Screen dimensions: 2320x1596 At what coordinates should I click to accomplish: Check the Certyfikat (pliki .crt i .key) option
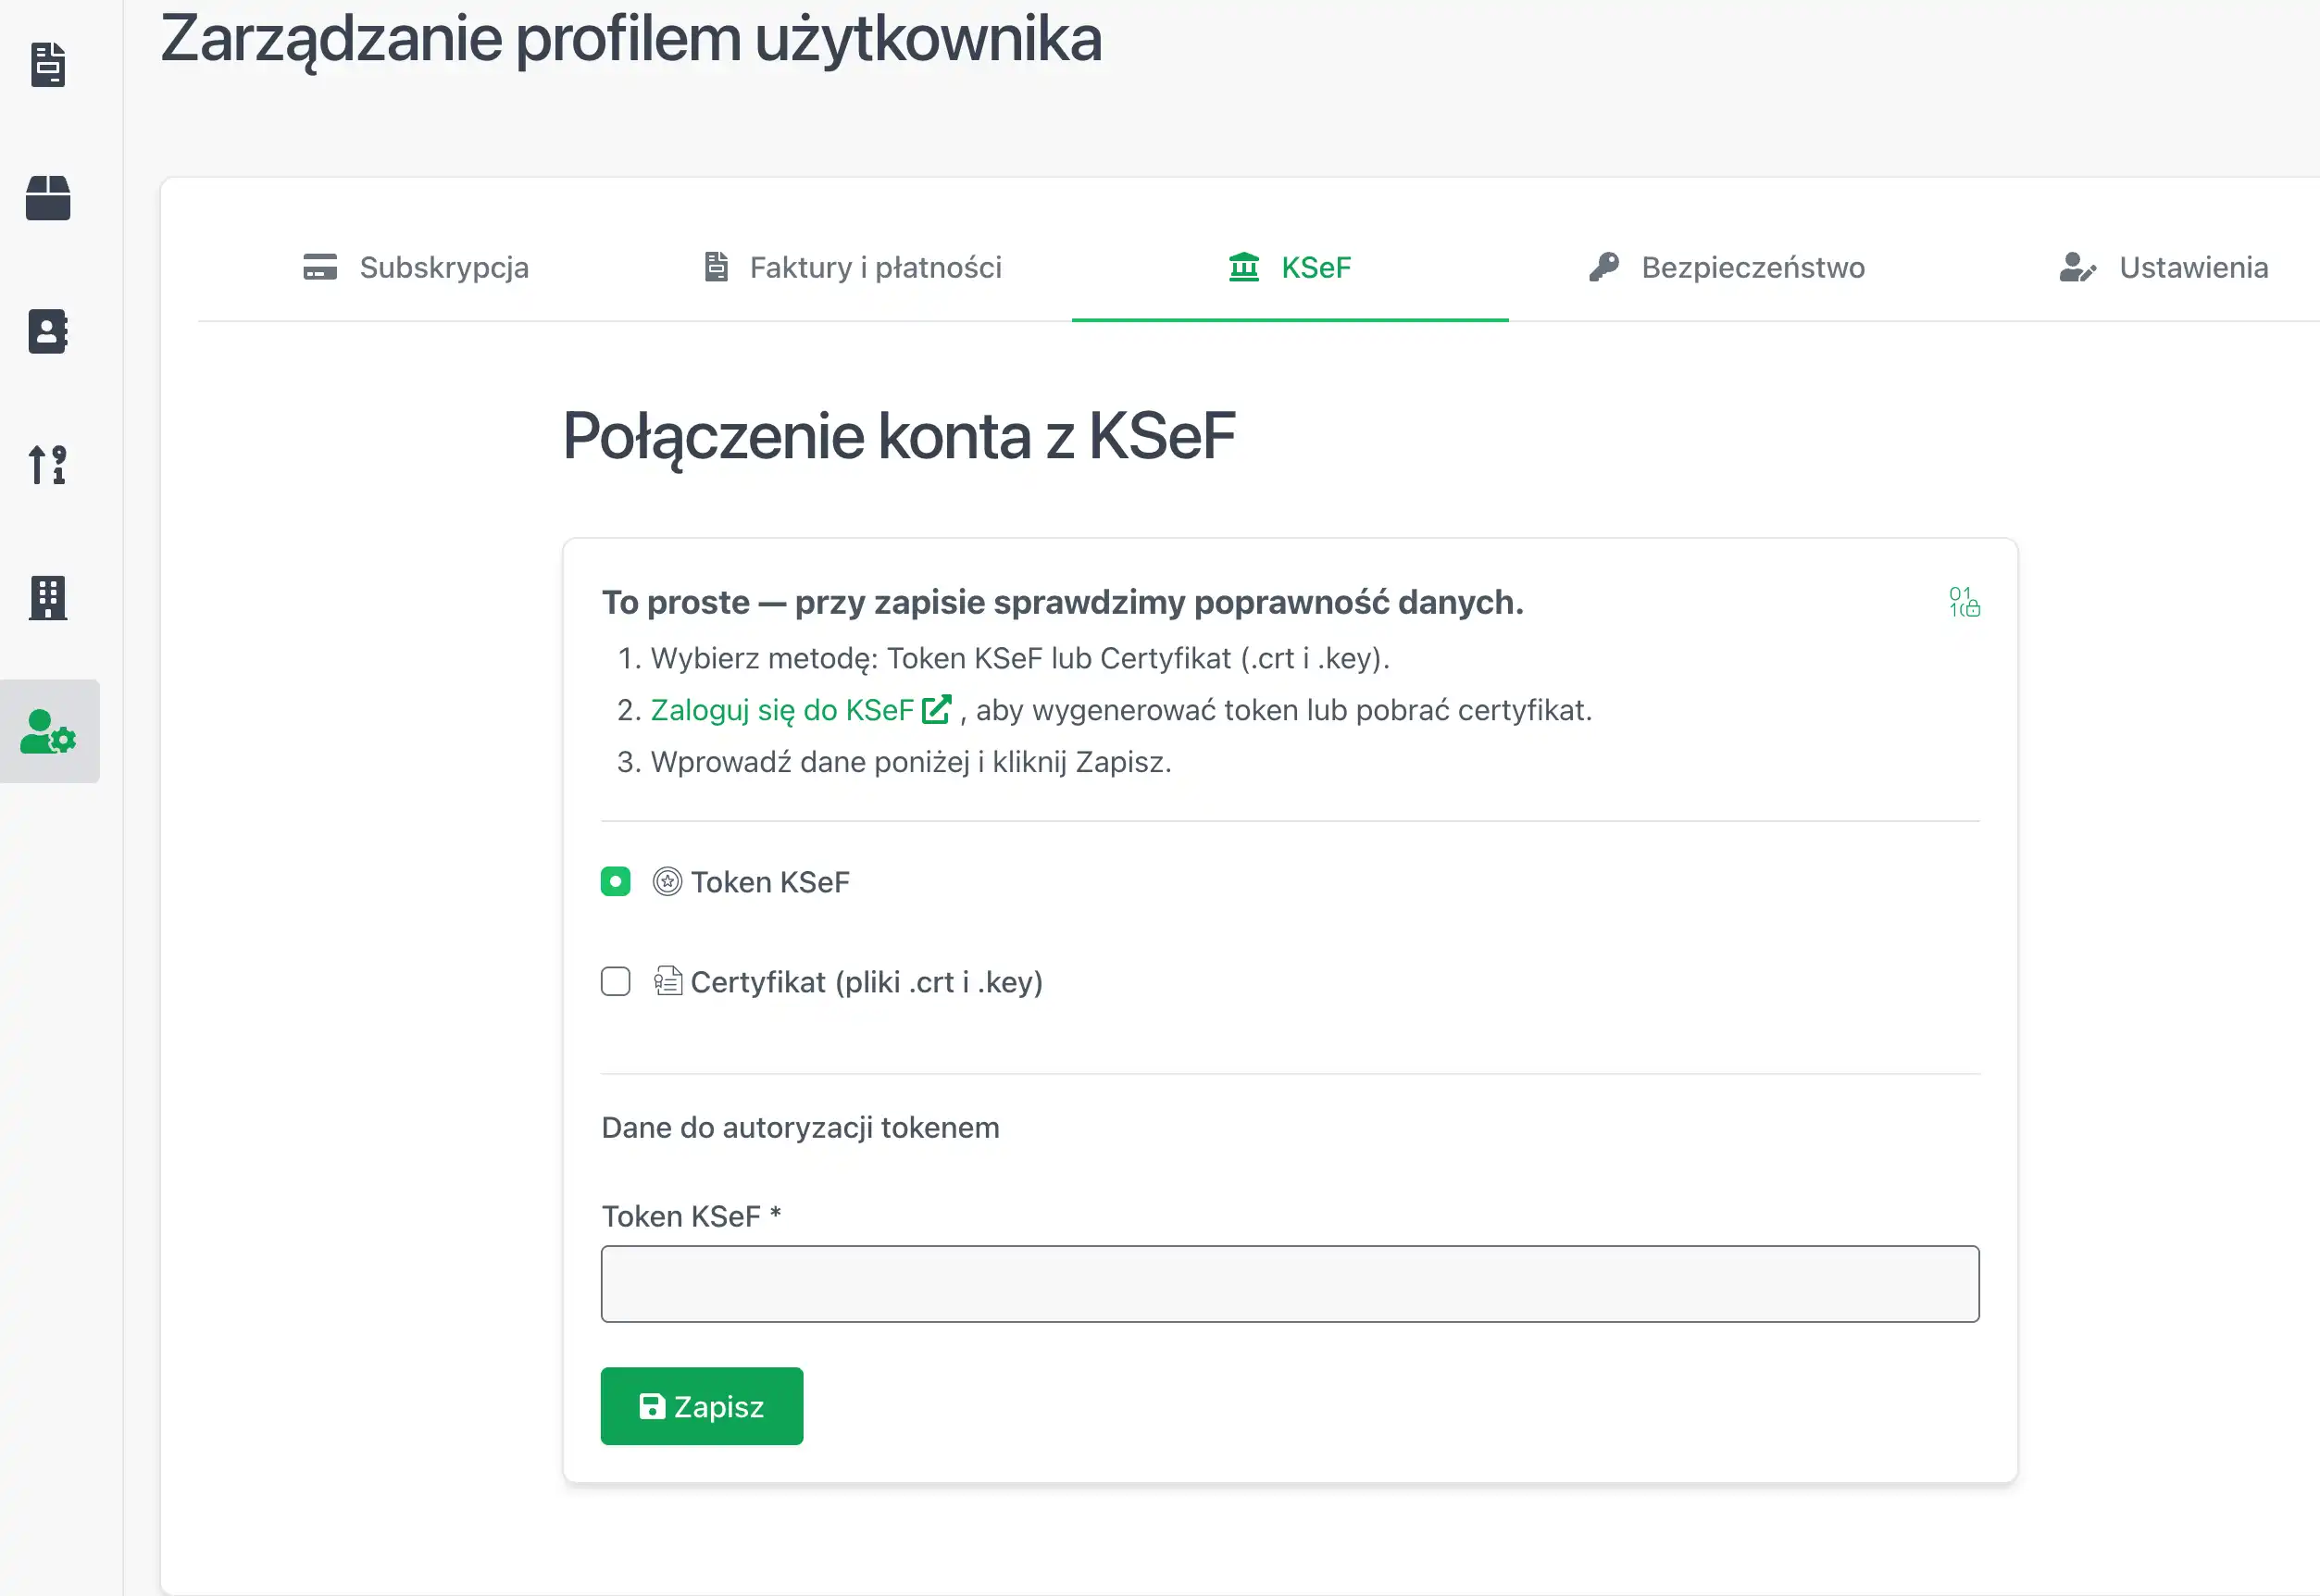pyautogui.click(x=615, y=982)
